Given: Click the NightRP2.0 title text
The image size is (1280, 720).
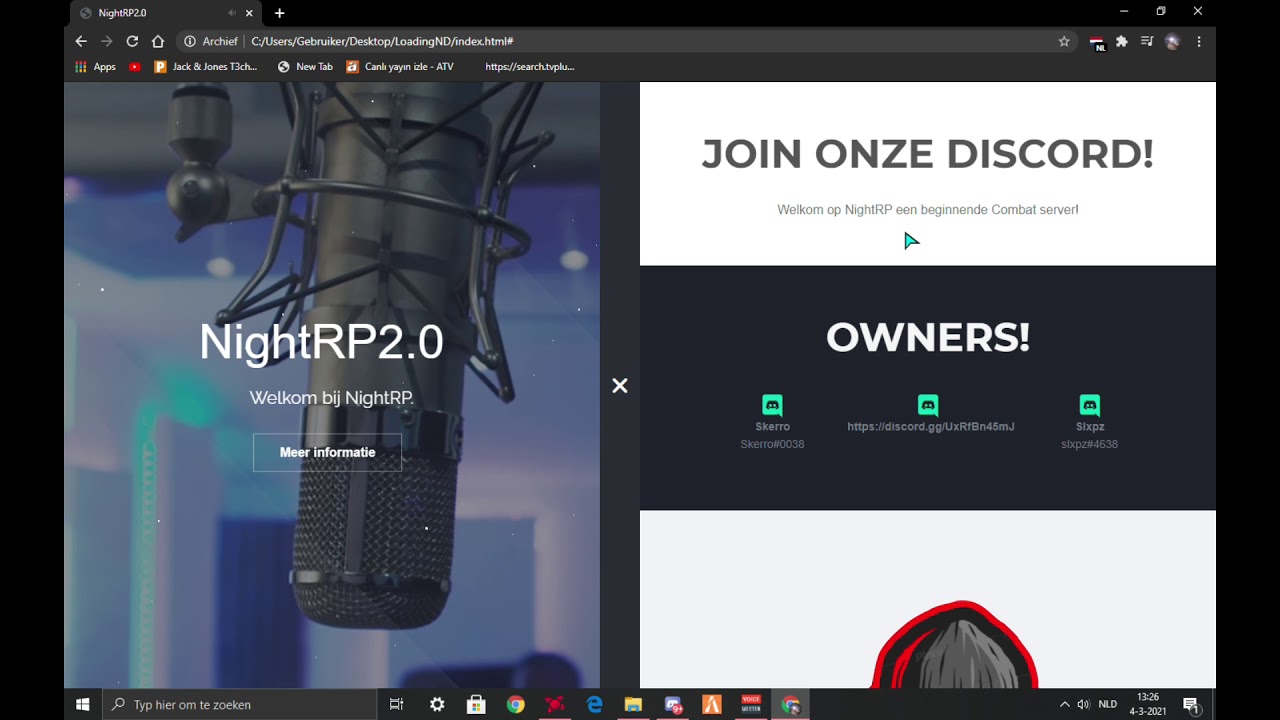Looking at the screenshot, I should (321, 342).
